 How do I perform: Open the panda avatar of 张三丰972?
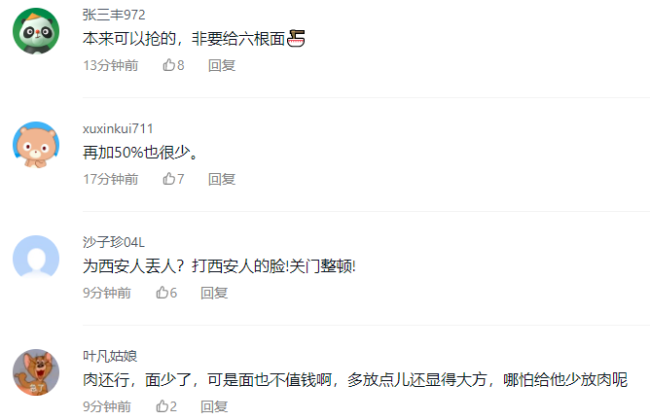36,31
